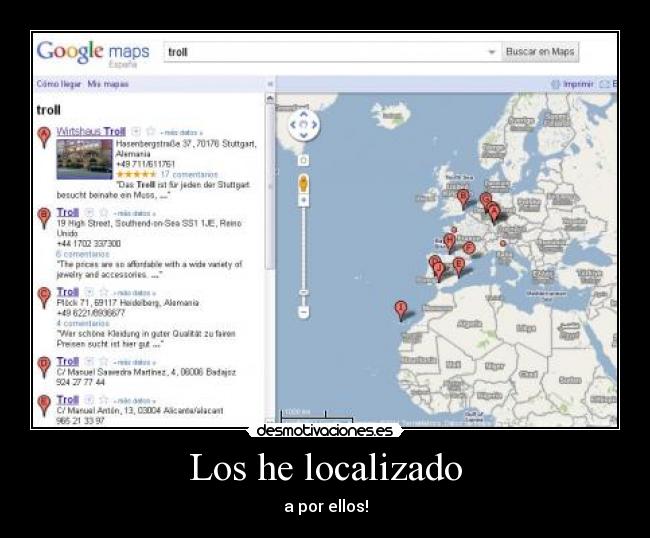Open options dropdown beside Badajoz Troll
The width and height of the screenshot is (650, 538).
coord(89,361)
